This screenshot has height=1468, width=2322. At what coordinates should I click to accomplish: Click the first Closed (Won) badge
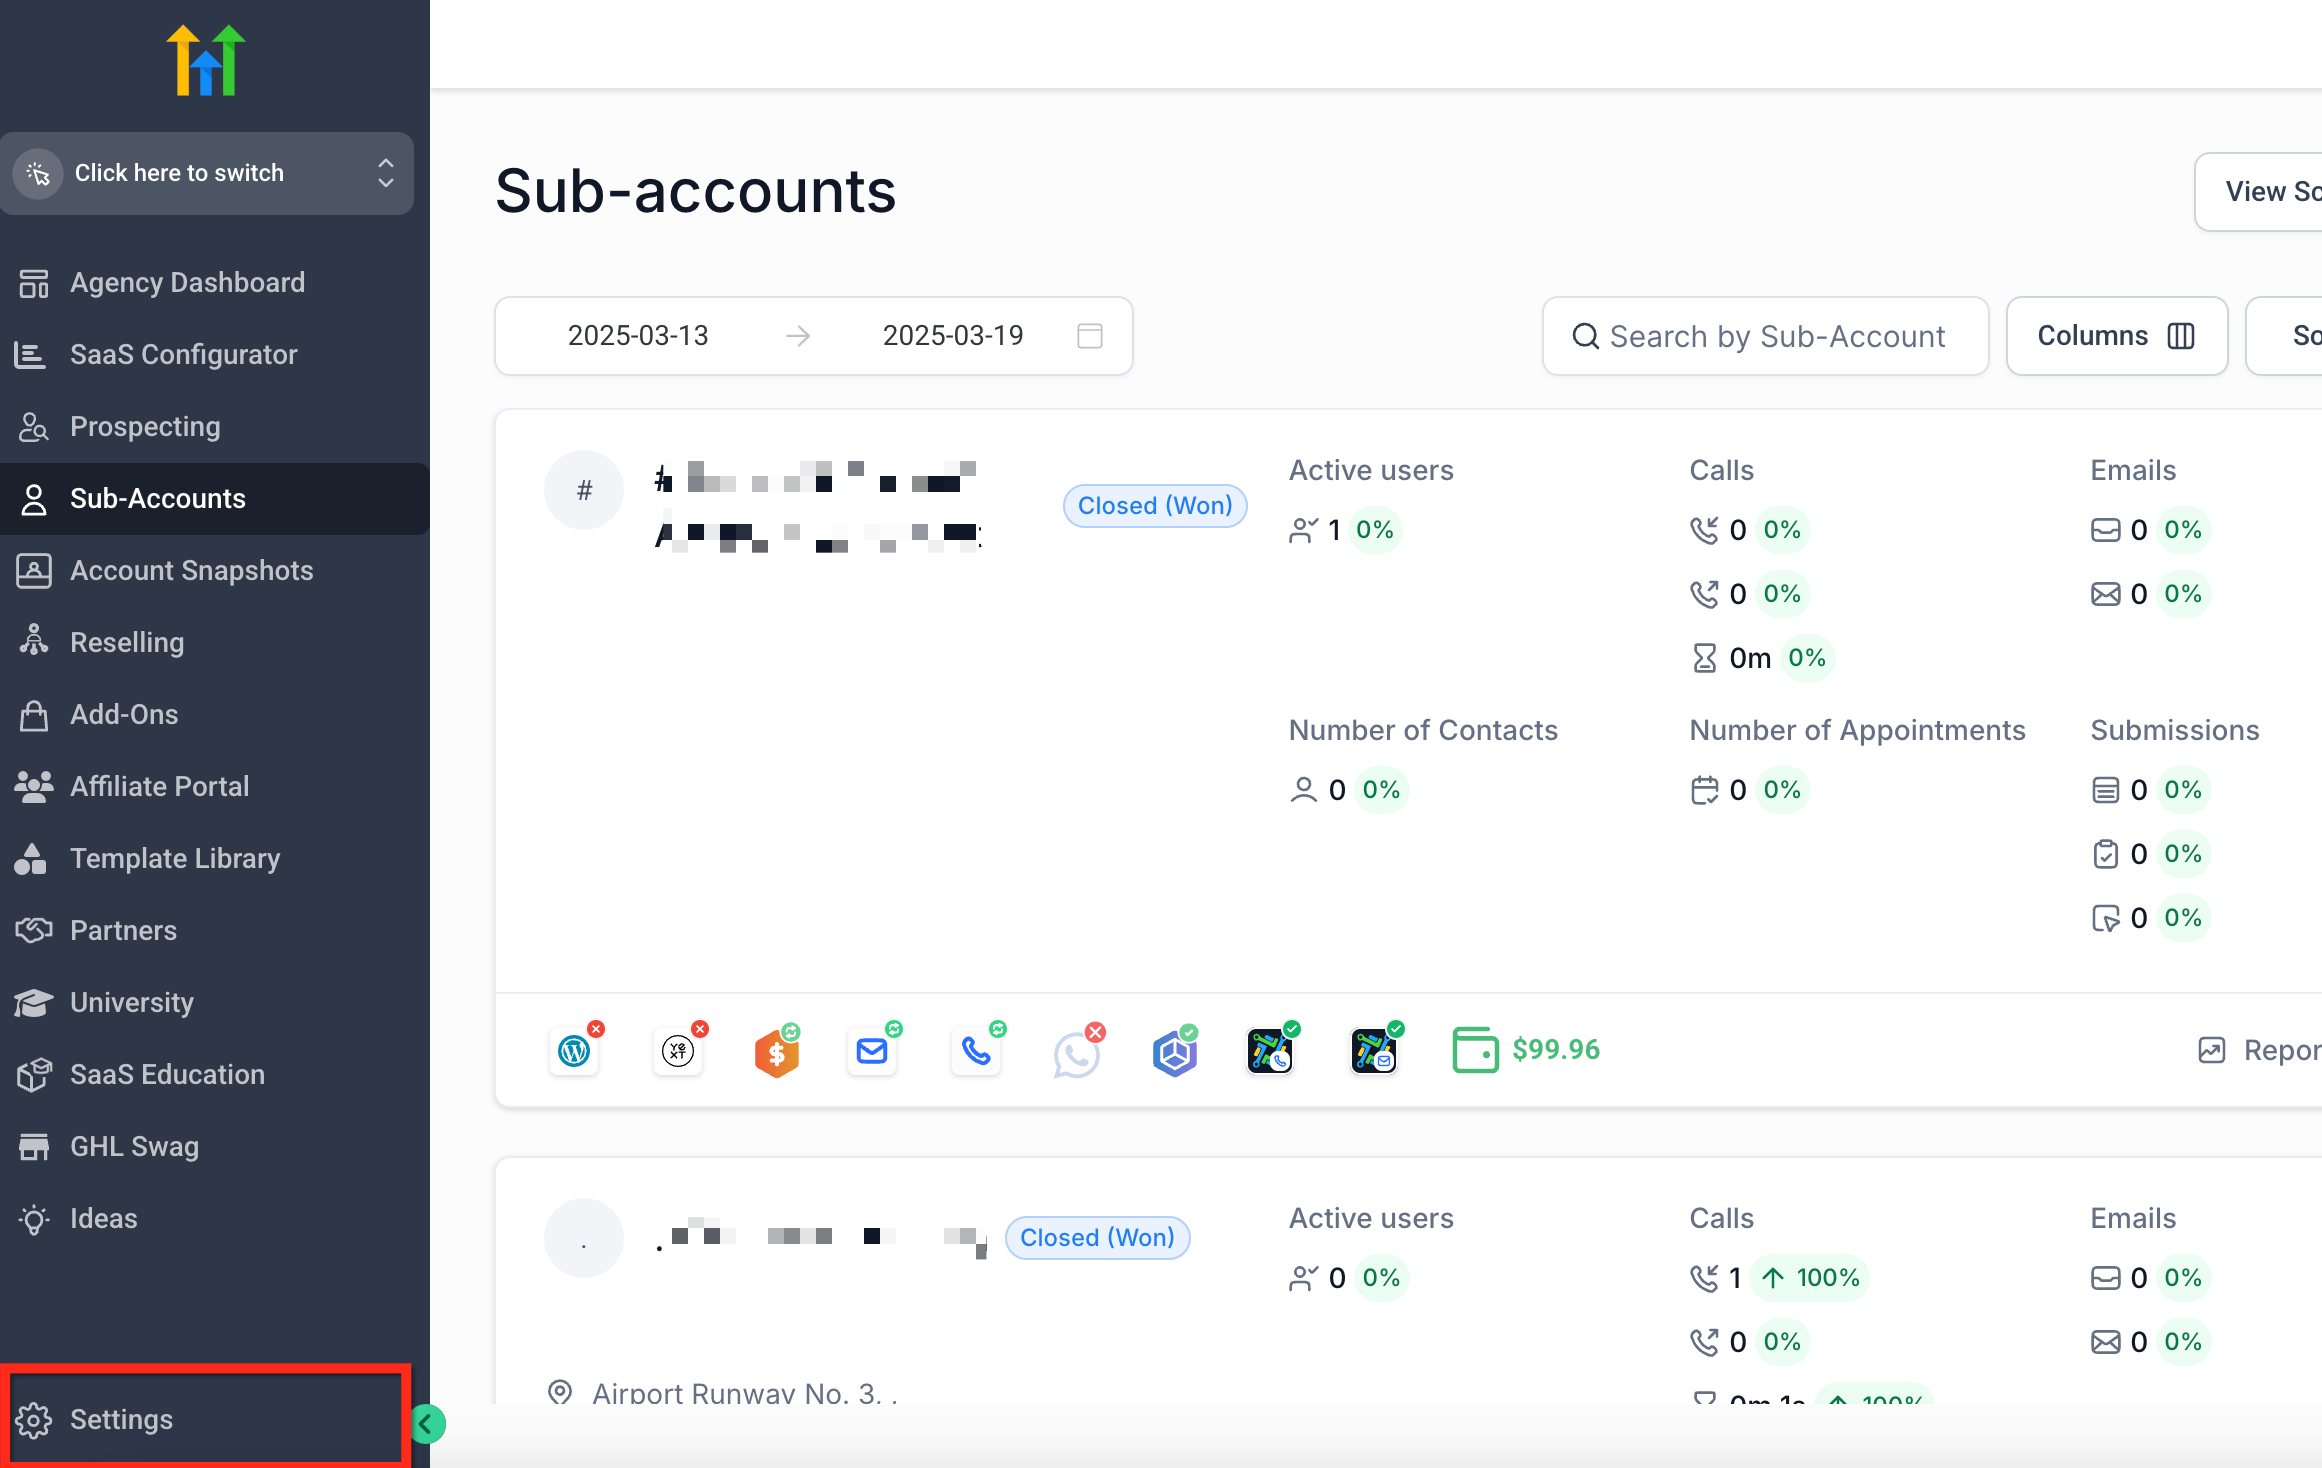click(x=1154, y=506)
